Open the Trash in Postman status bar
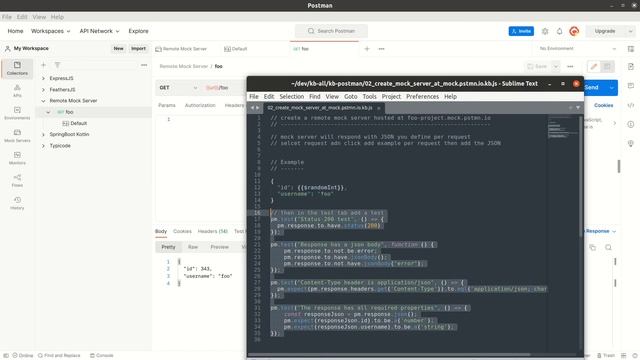The image size is (640, 360). (x=606, y=356)
